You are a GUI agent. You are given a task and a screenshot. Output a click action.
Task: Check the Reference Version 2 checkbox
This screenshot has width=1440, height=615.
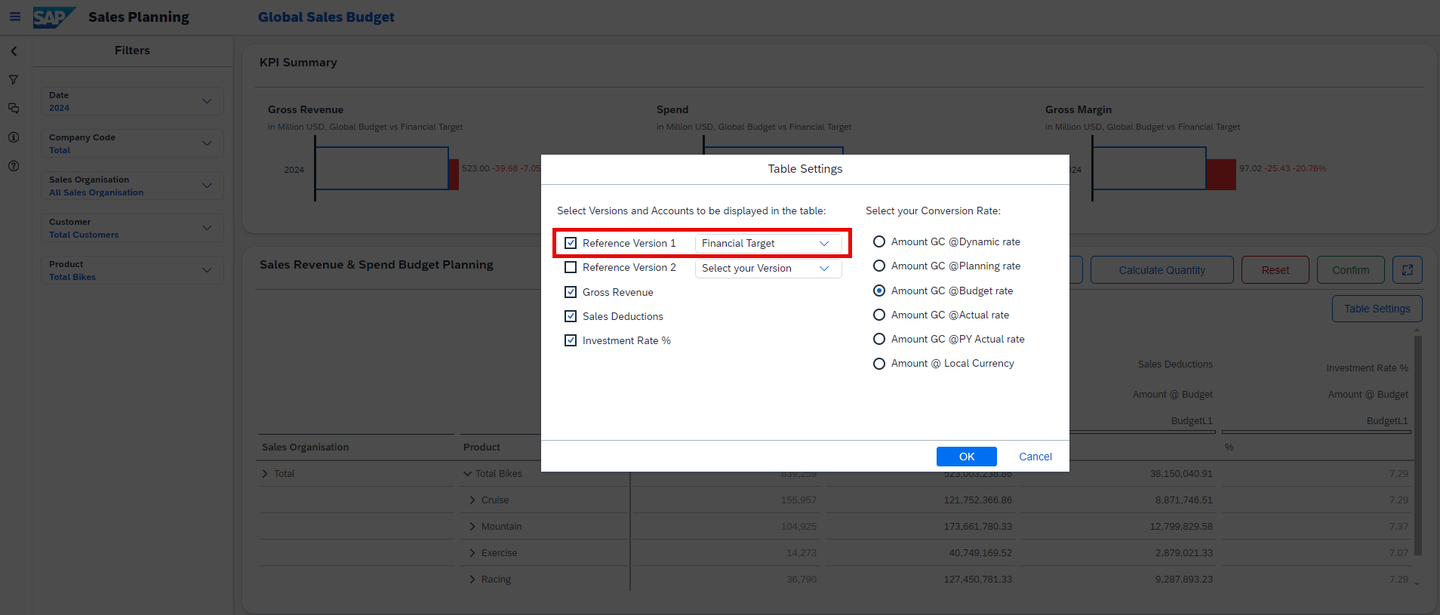tap(571, 268)
